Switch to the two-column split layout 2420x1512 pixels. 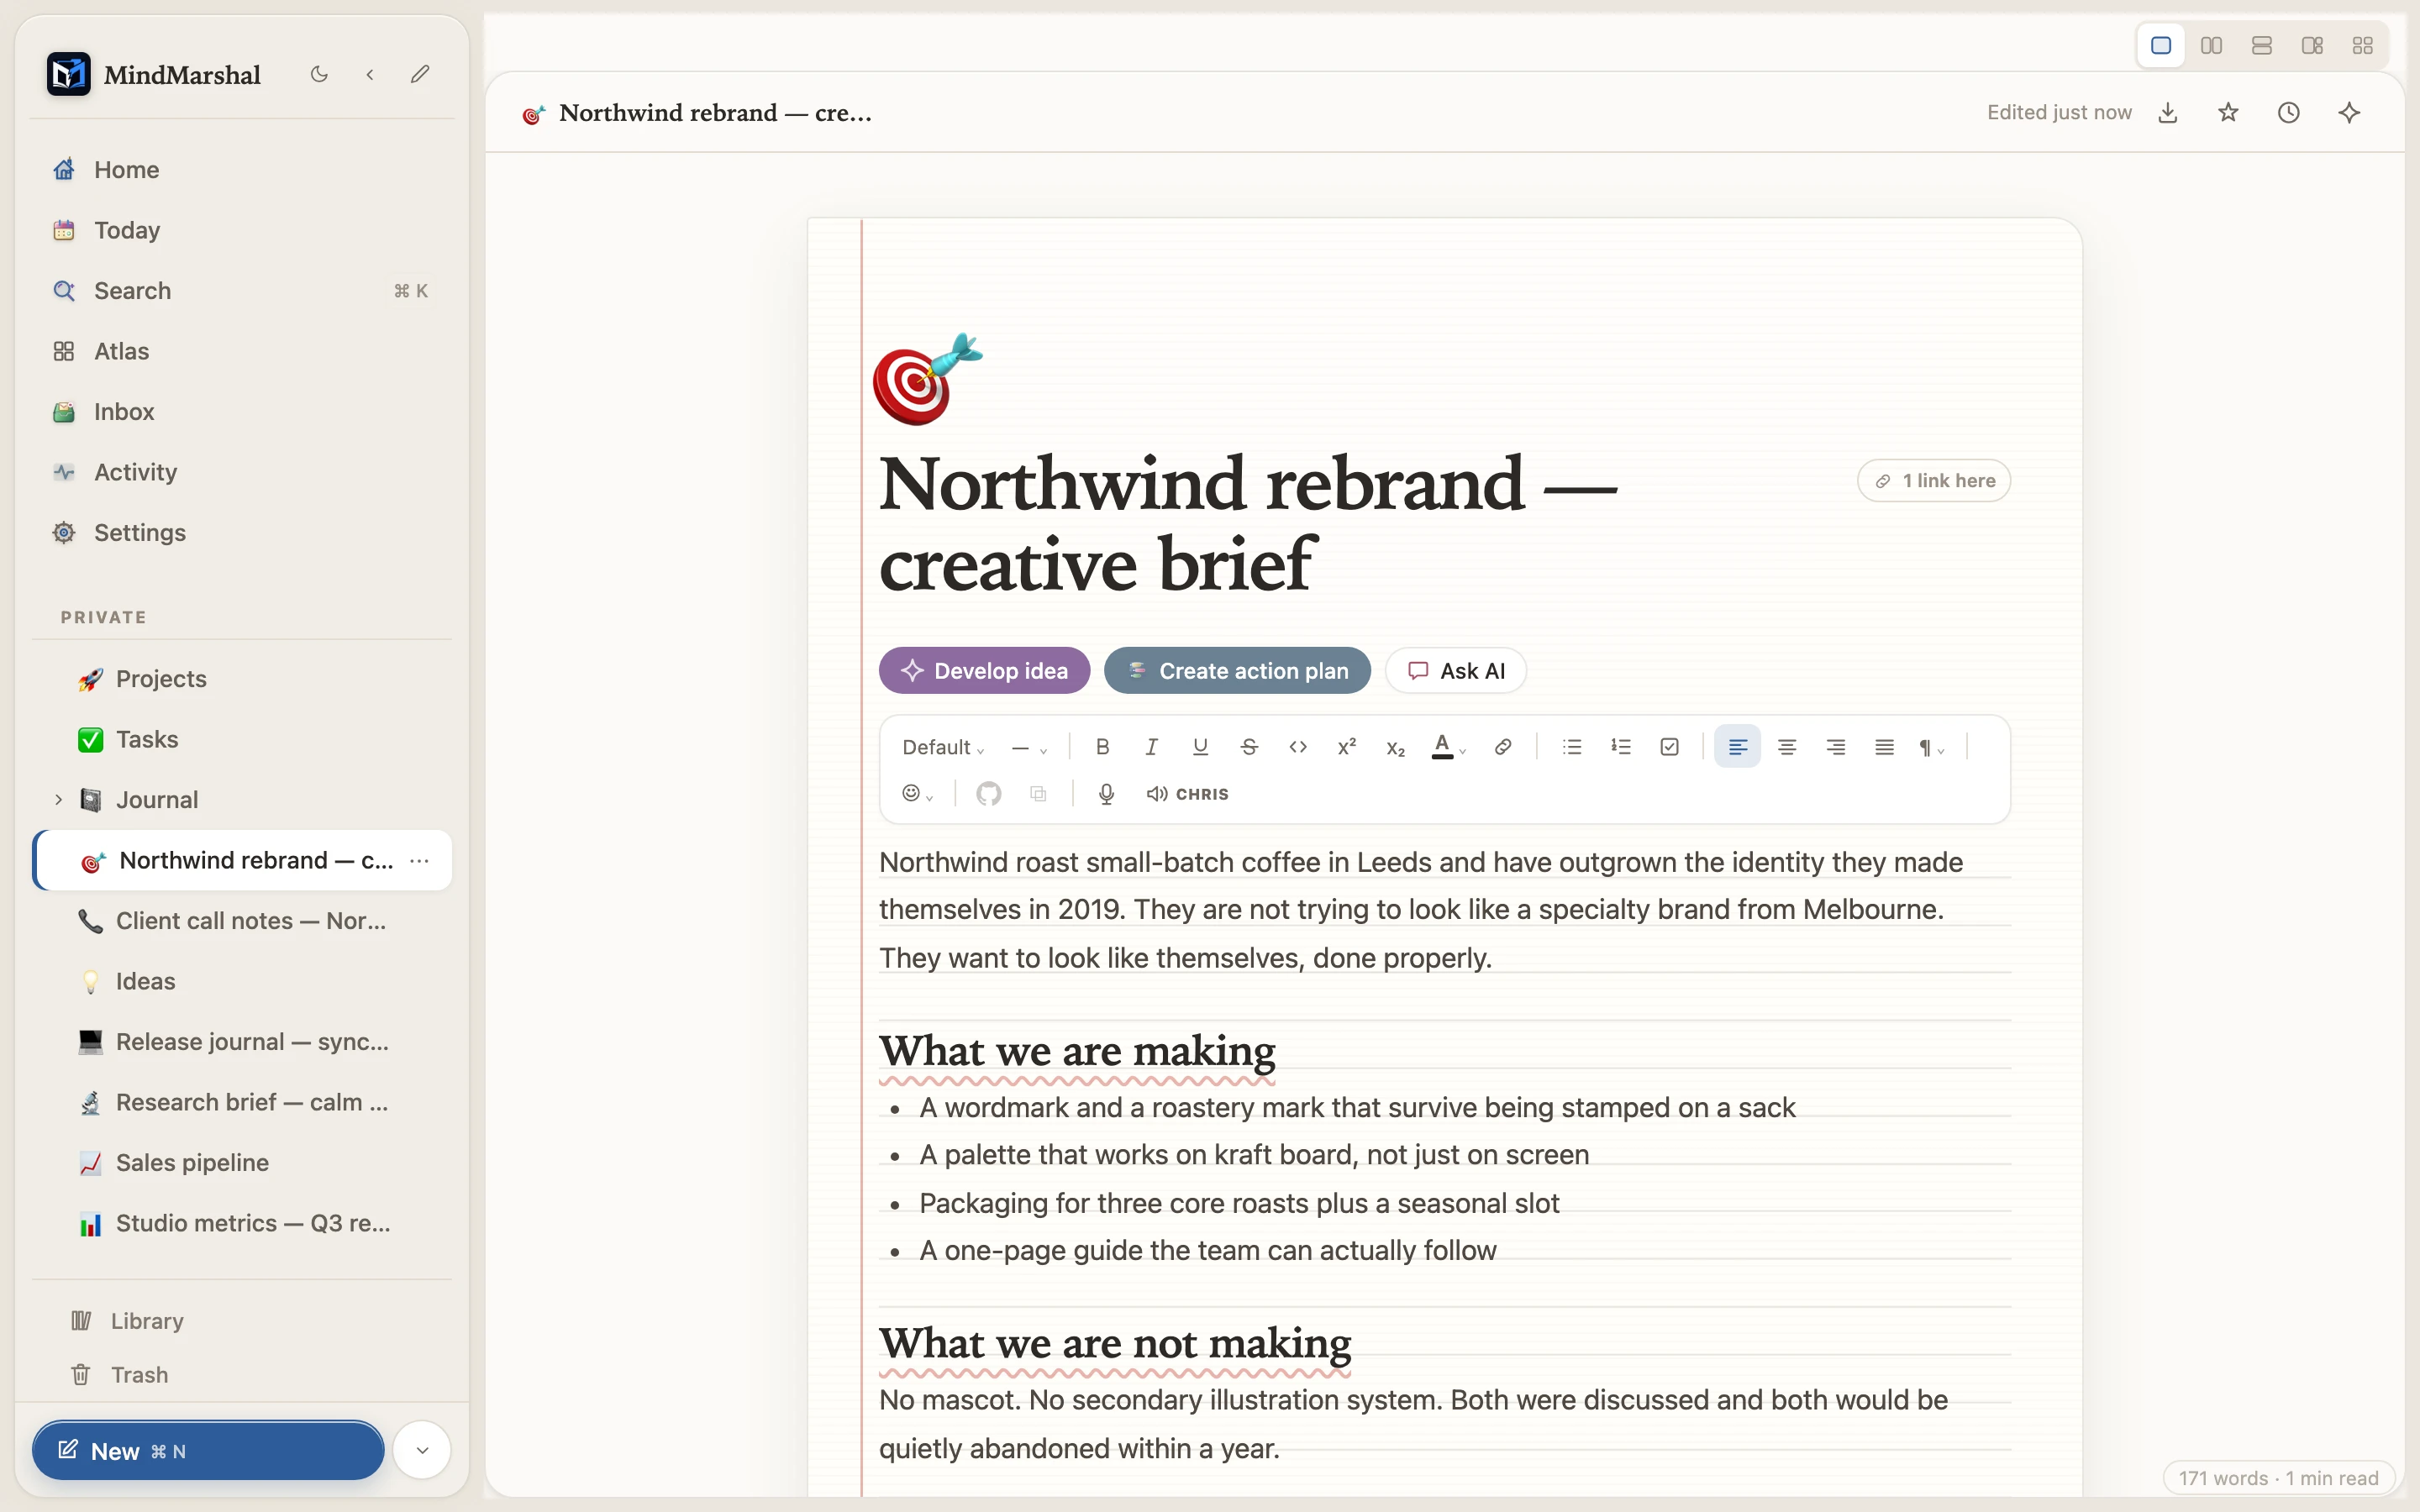pyautogui.click(x=2211, y=46)
